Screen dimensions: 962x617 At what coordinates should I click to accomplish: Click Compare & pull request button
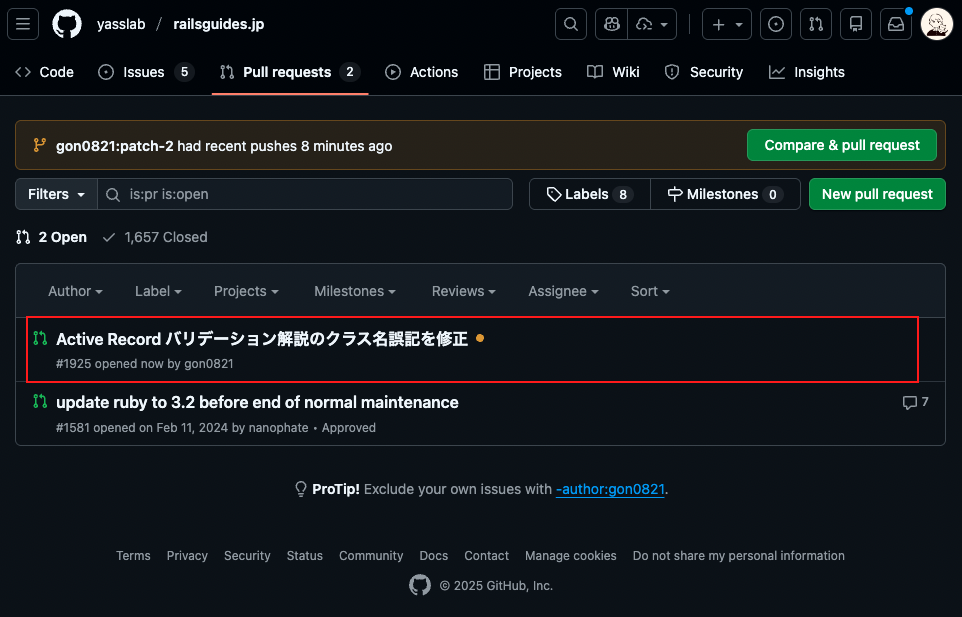pyautogui.click(x=842, y=145)
